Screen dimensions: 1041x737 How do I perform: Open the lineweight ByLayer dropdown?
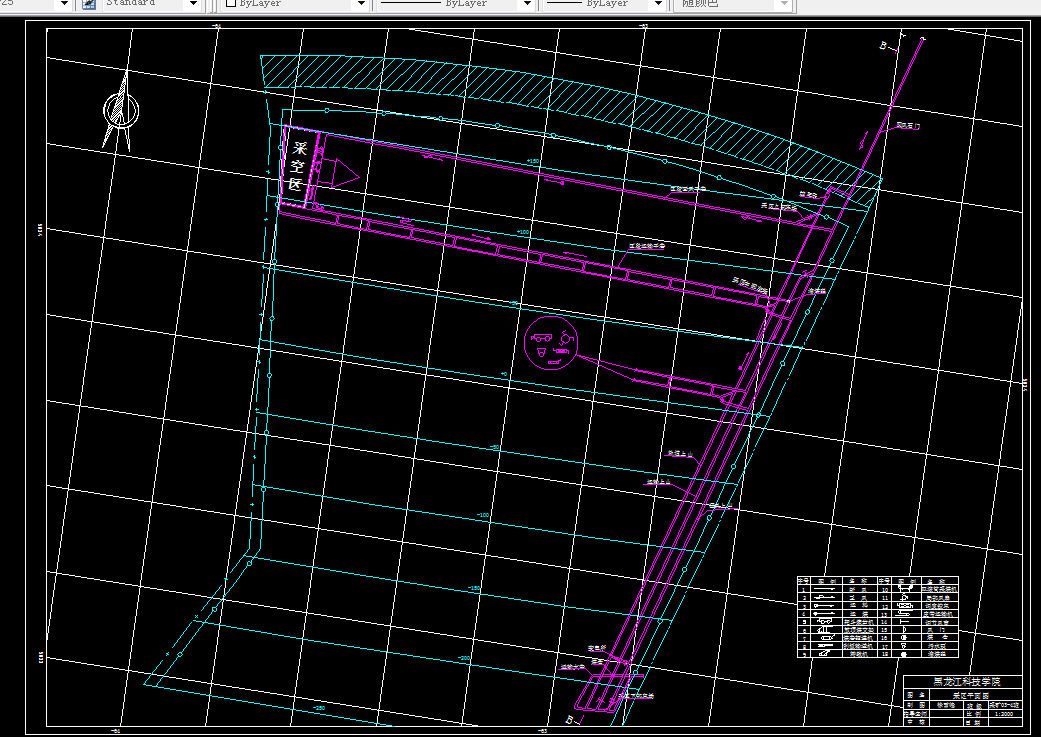[x=658, y=4]
